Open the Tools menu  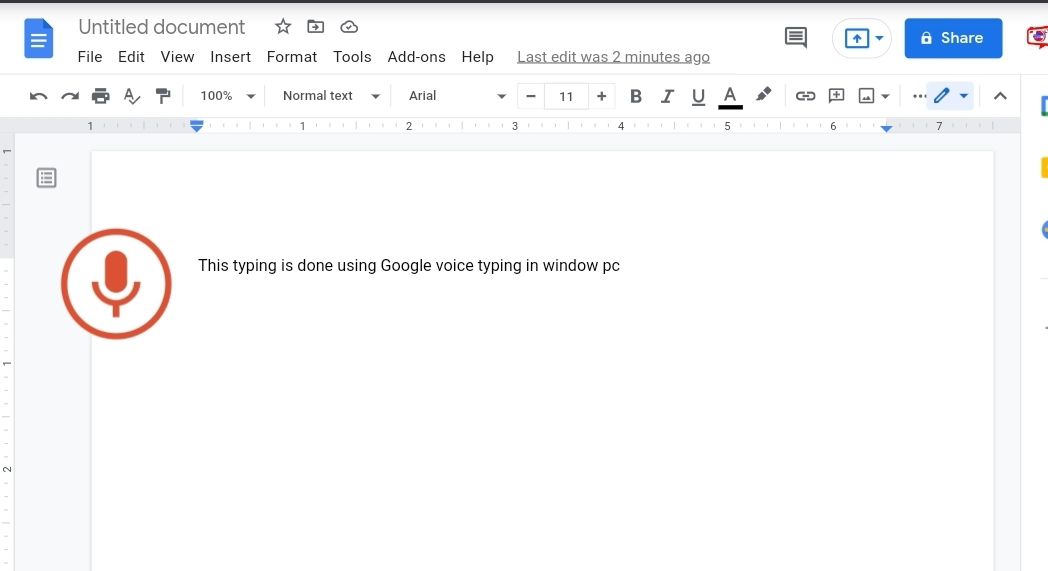click(x=352, y=57)
